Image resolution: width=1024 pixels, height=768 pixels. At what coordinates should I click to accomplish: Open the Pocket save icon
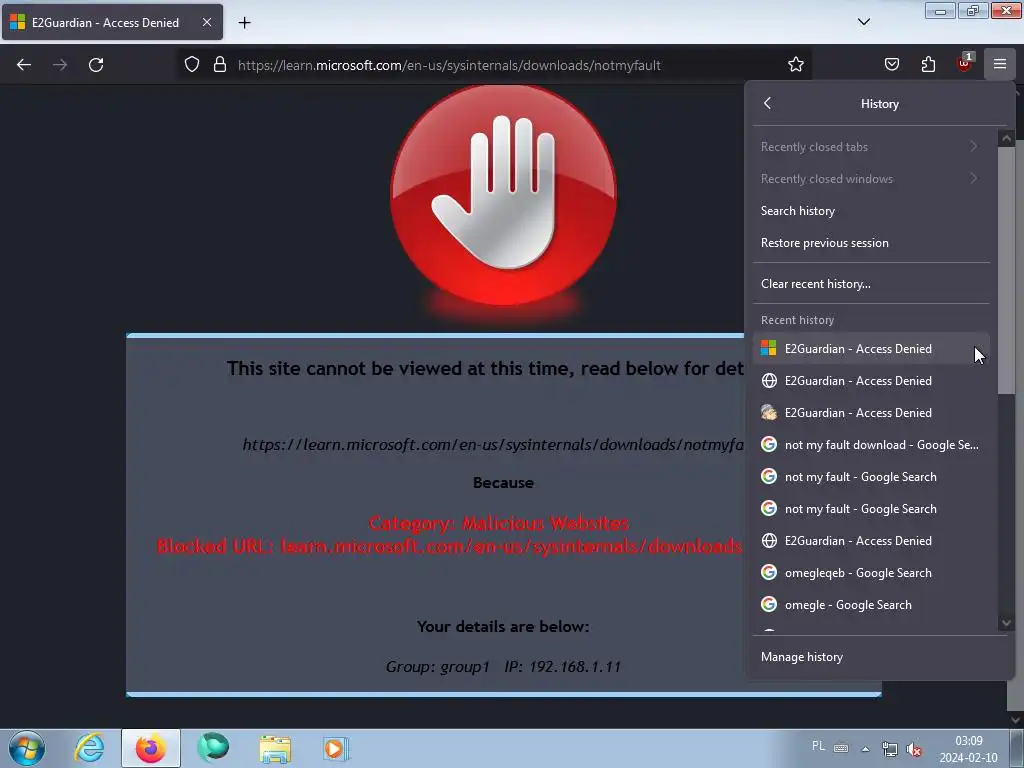(x=892, y=65)
